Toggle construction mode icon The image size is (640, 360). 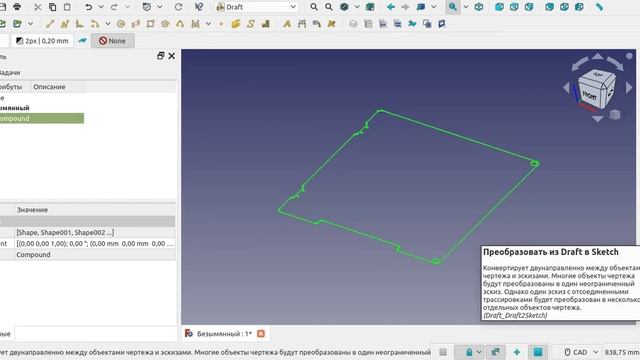(x=82, y=40)
